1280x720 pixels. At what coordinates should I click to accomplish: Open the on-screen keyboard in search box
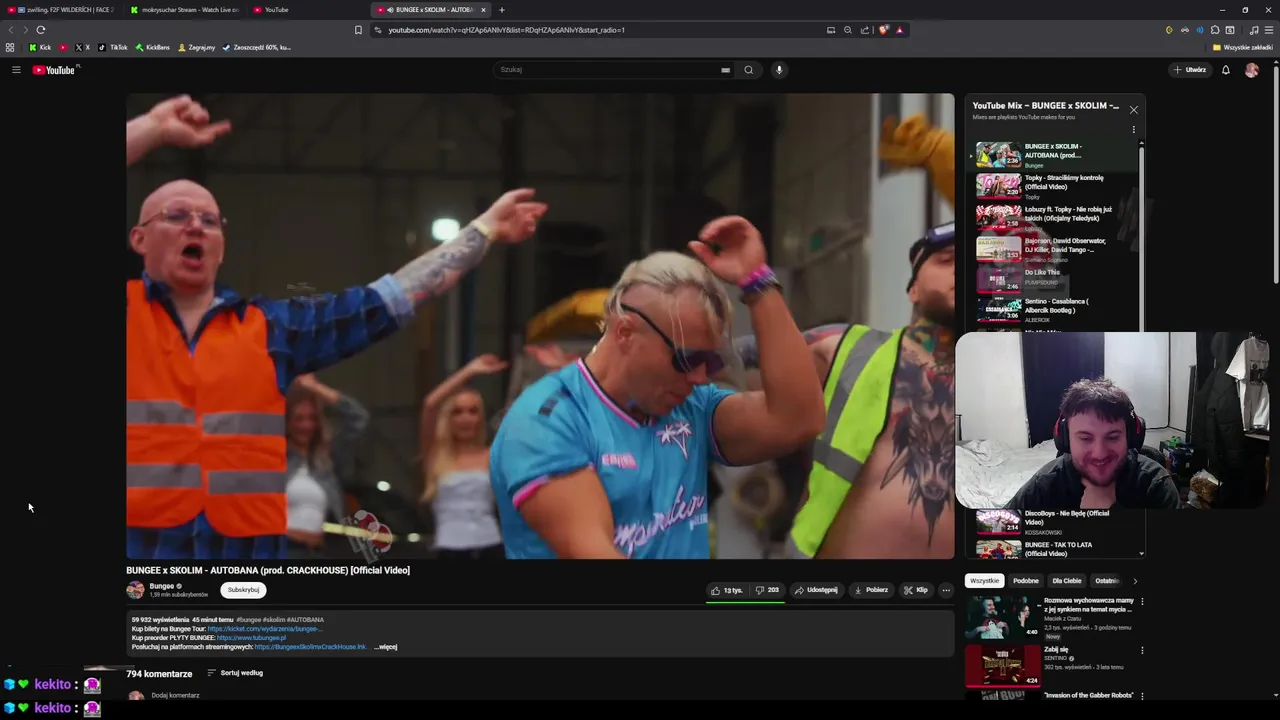click(725, 70)
